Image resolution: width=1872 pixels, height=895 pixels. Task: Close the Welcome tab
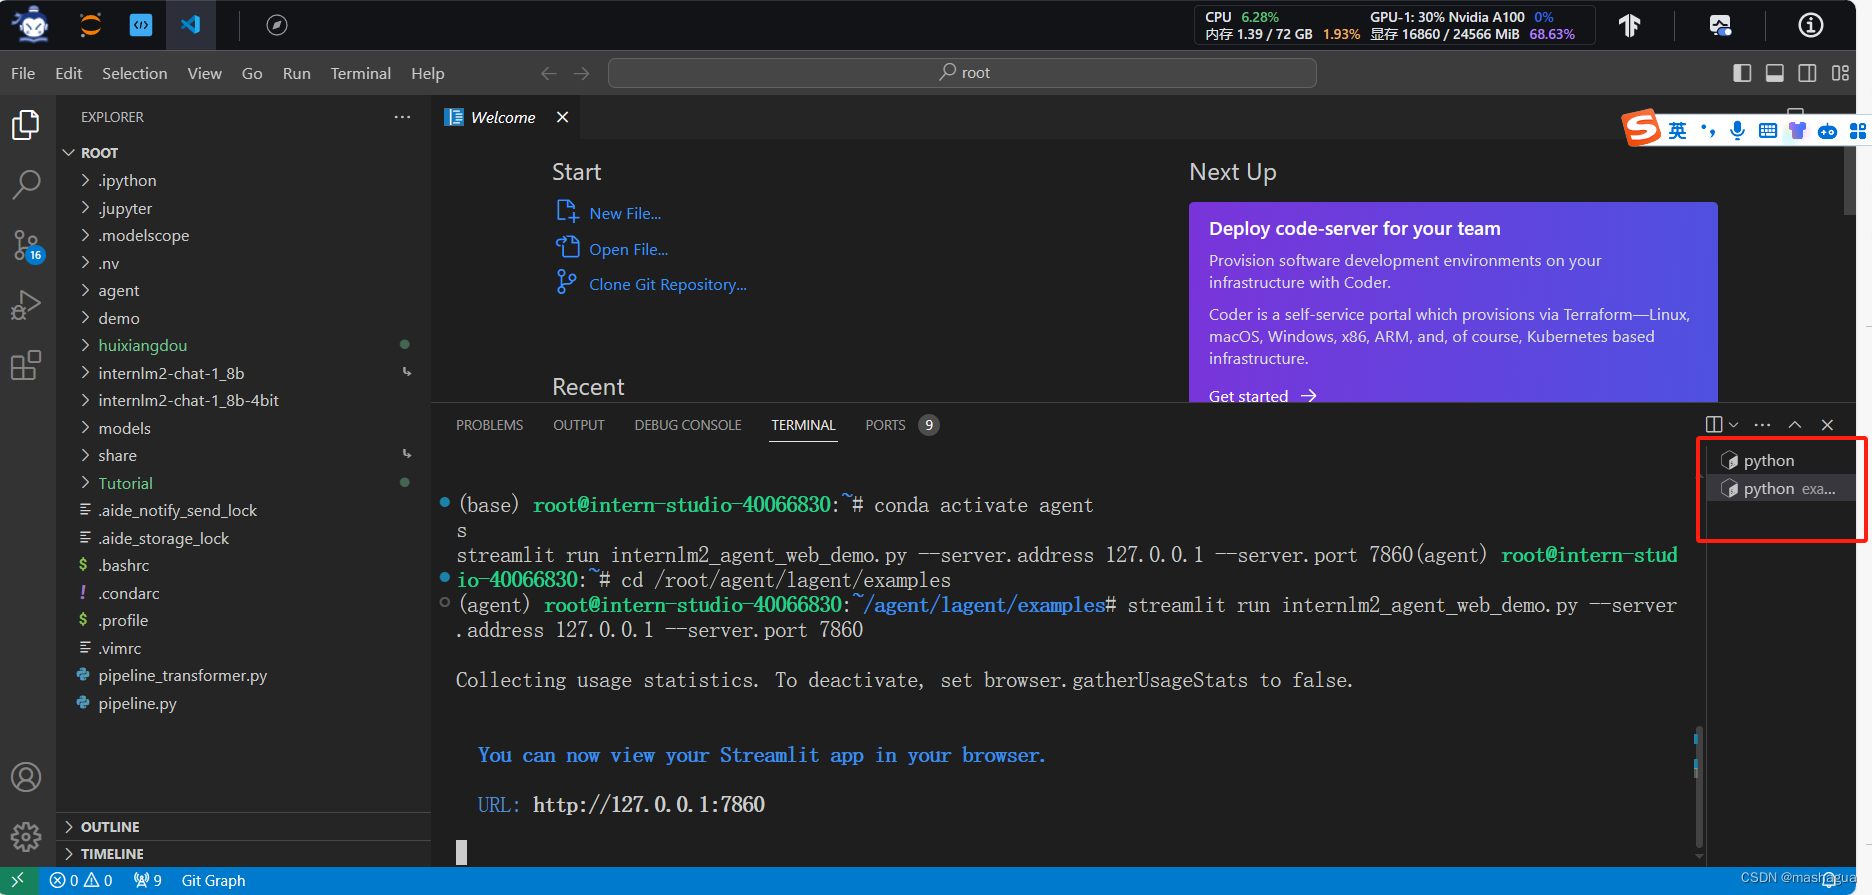pyautogui.click(x=563, y=117)
